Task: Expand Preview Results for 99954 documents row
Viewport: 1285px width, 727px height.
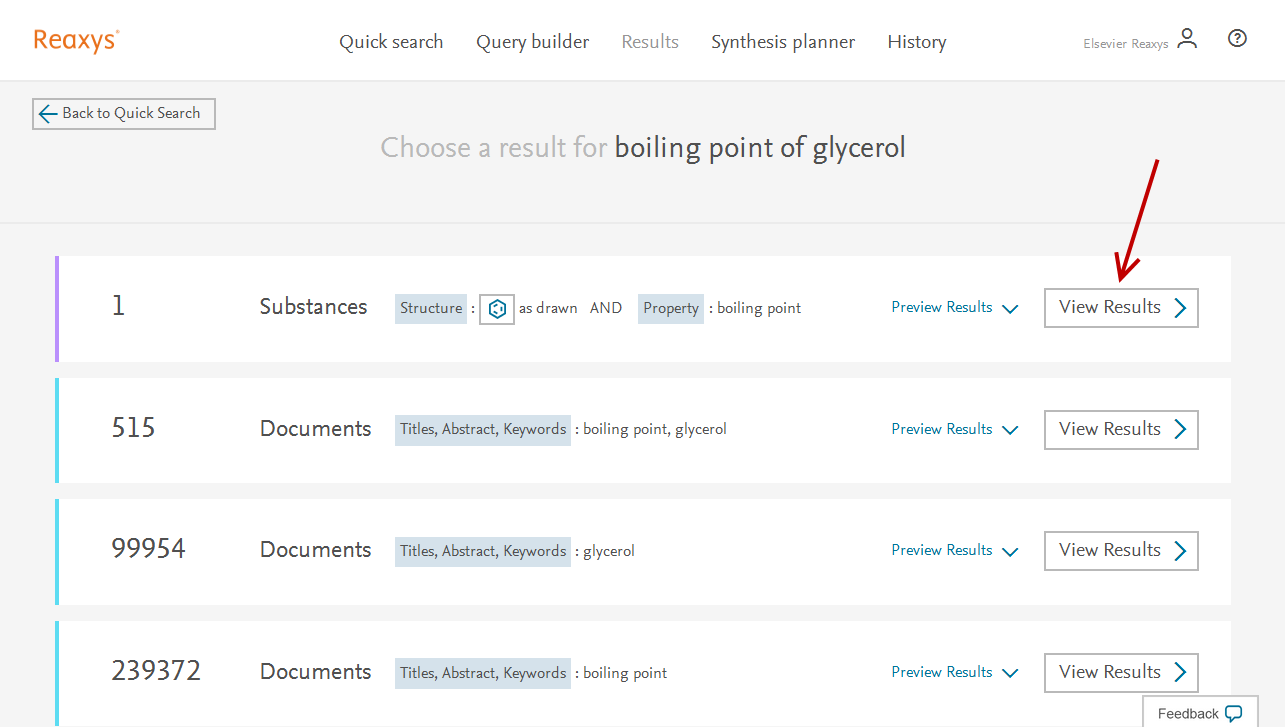Action: point(954,550)
